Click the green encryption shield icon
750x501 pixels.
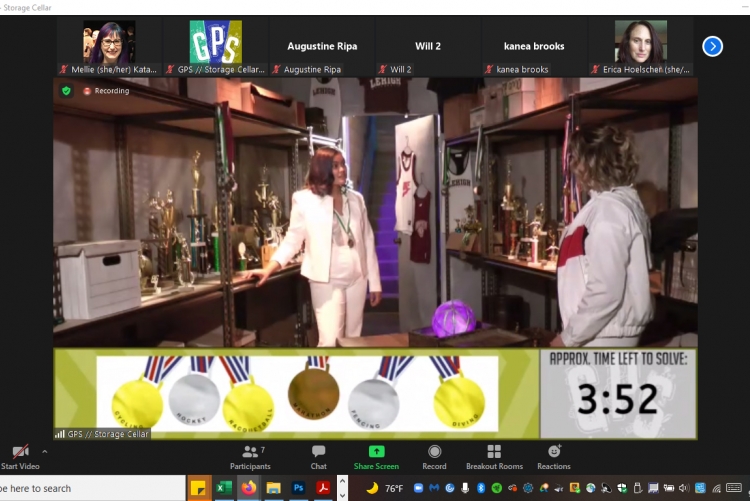pos(67,90)
